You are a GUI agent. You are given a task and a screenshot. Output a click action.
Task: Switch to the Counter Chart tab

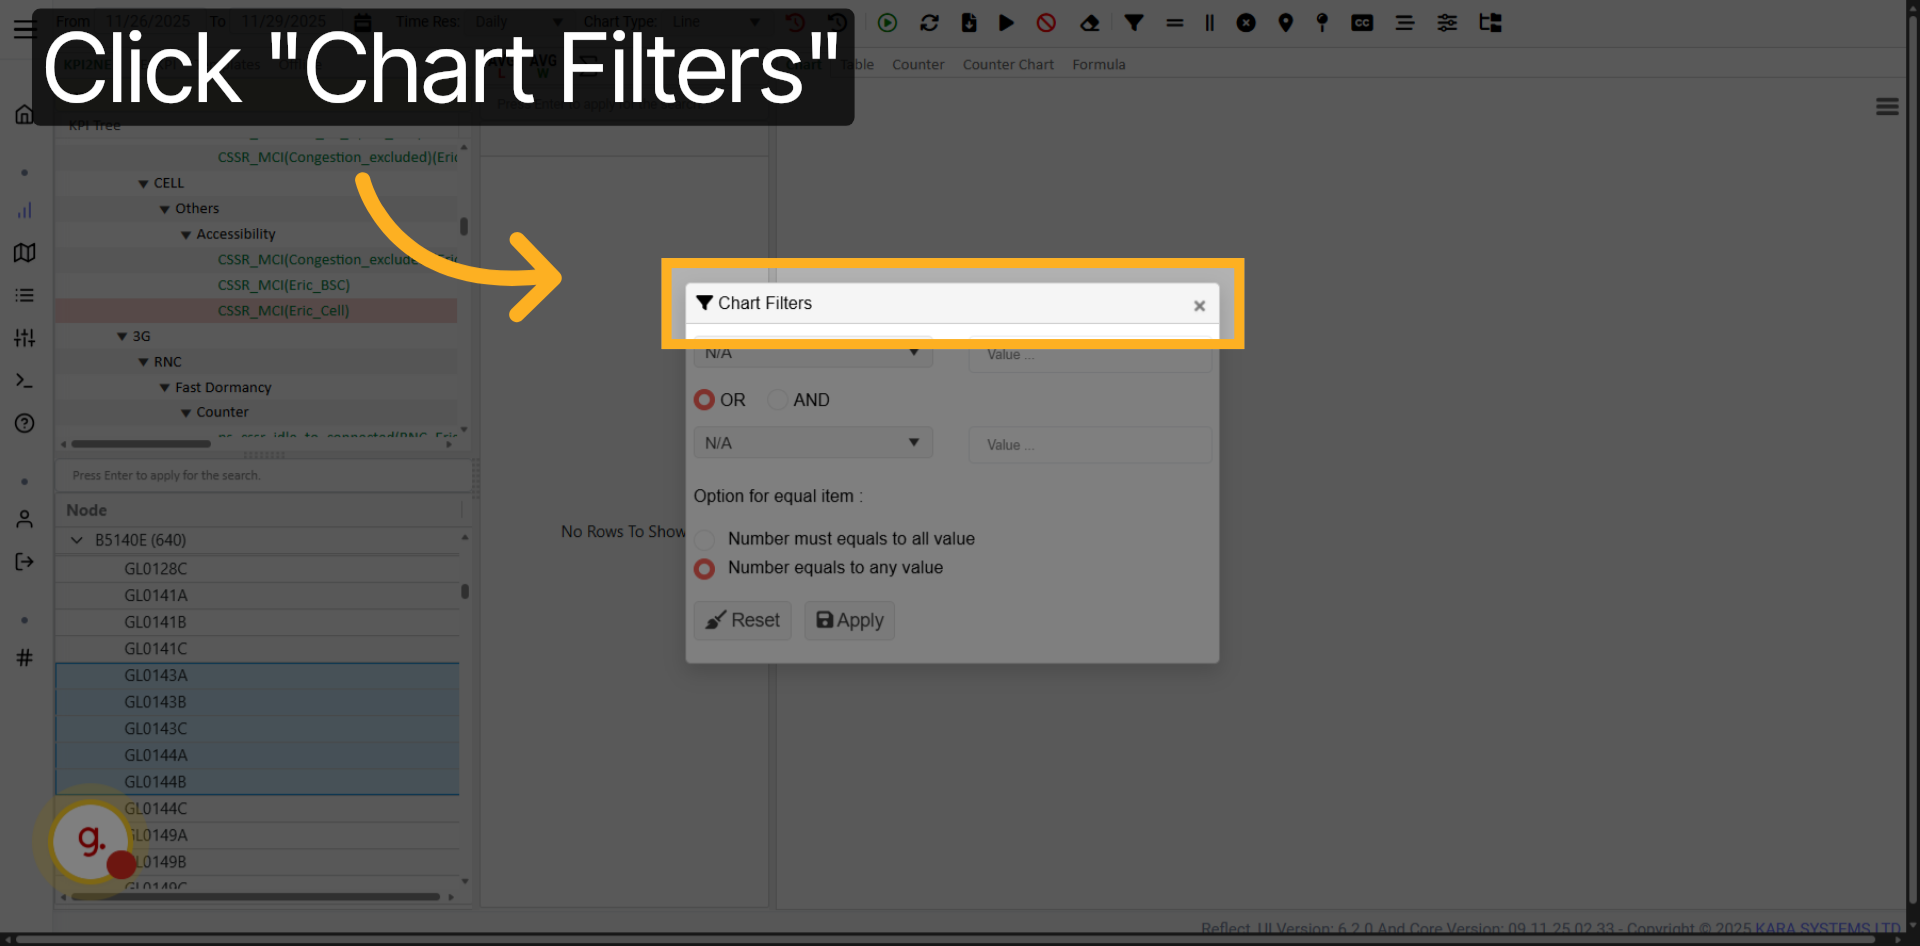(1008, 64)
